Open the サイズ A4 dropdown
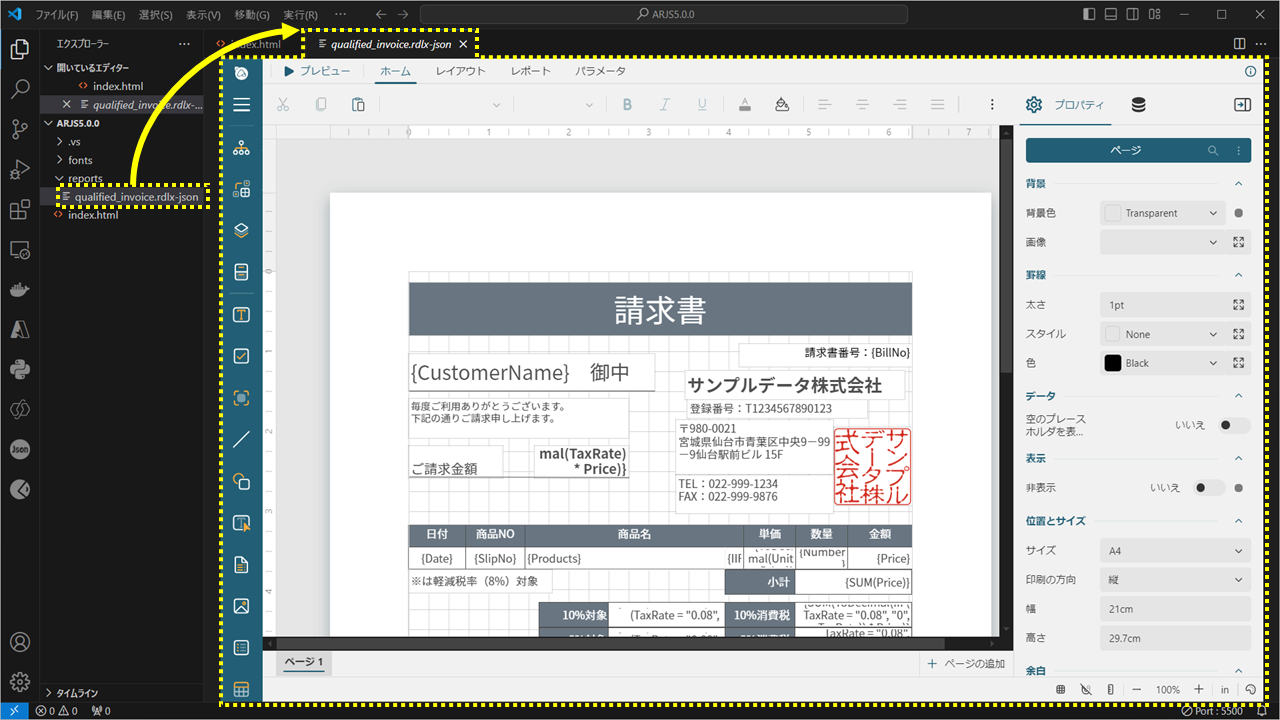This screenshot has width=1280, height=720. [x=1175, y=550]
